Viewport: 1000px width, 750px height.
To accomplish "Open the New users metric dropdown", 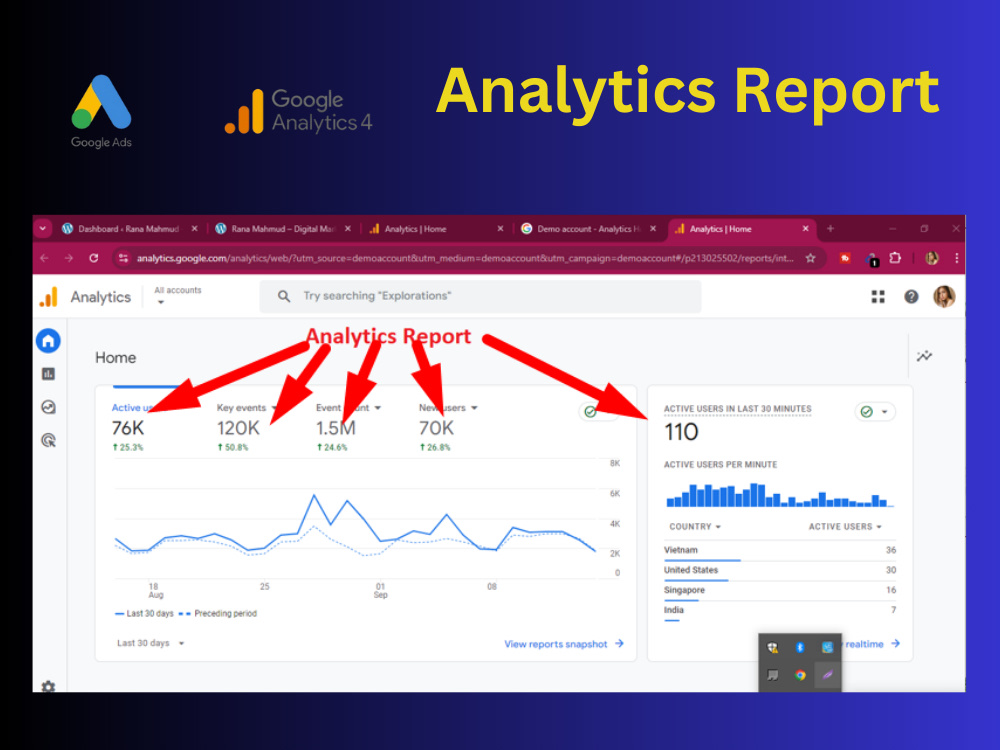I will (474, 408).
